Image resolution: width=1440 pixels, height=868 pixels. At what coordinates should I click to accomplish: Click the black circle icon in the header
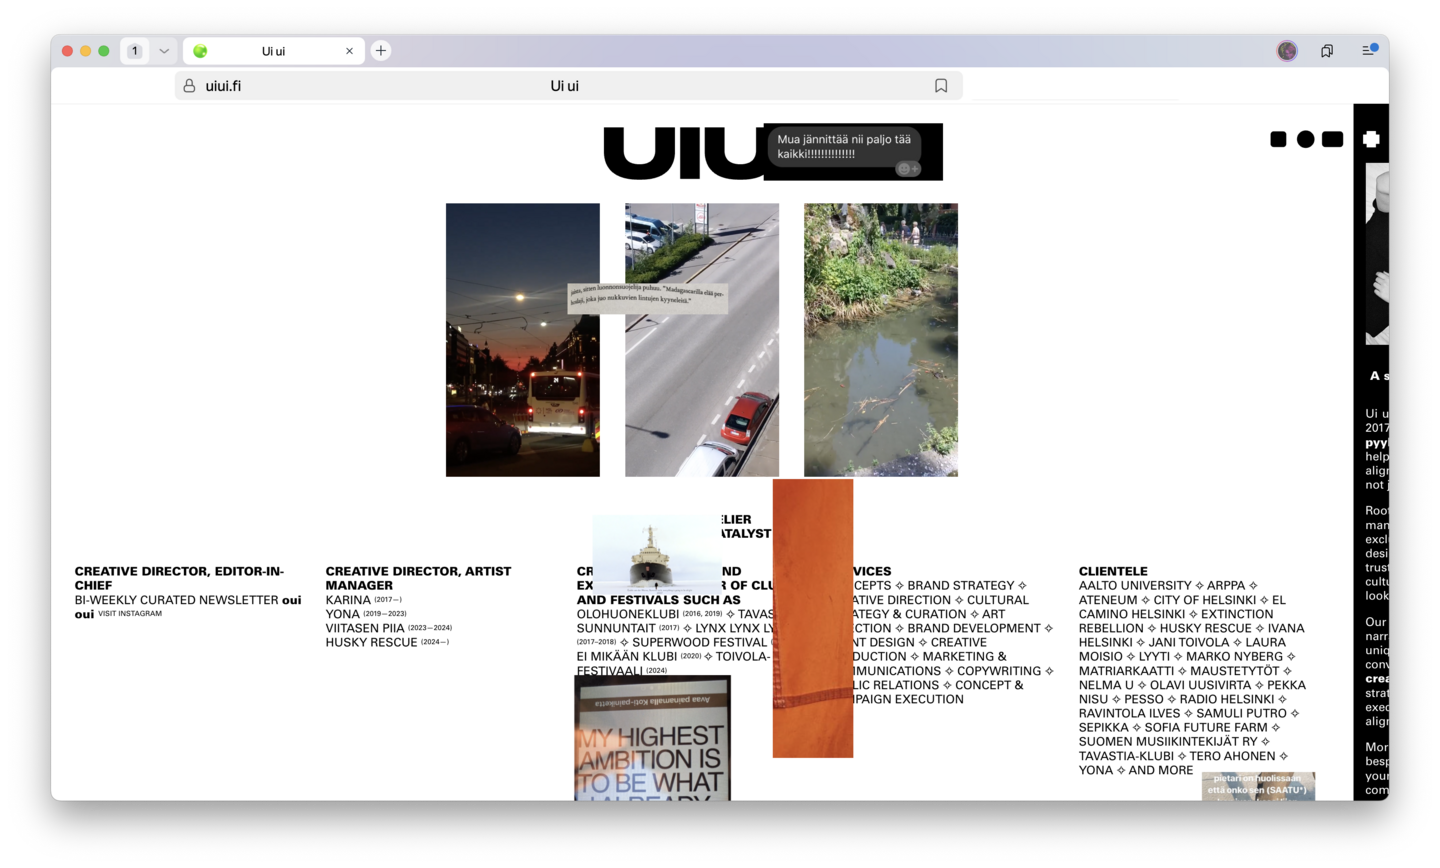tap(1306, 139)
